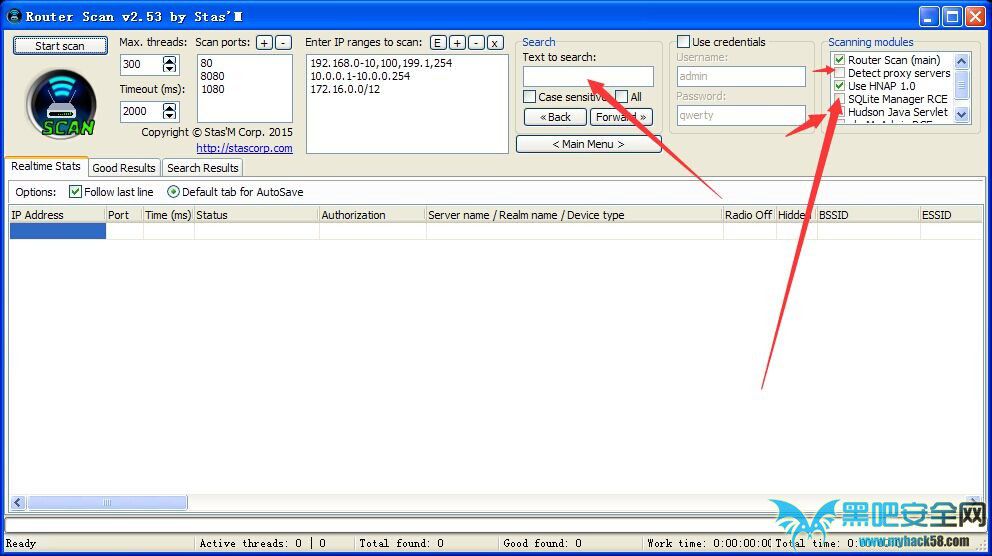Select Default tab for AutoSave radio

(x=173, y=192)
